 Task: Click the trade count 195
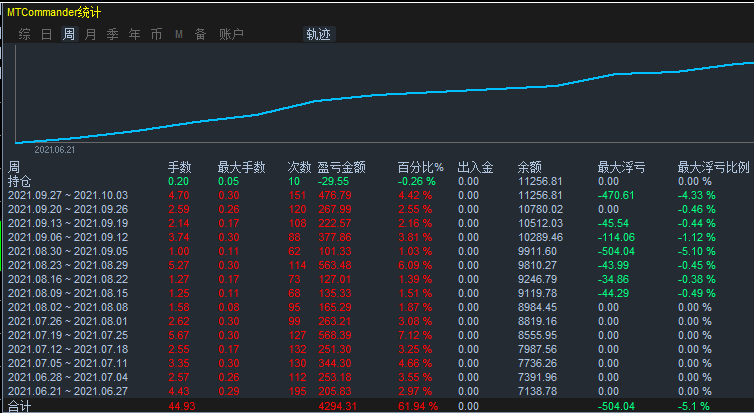click(298, 391)
